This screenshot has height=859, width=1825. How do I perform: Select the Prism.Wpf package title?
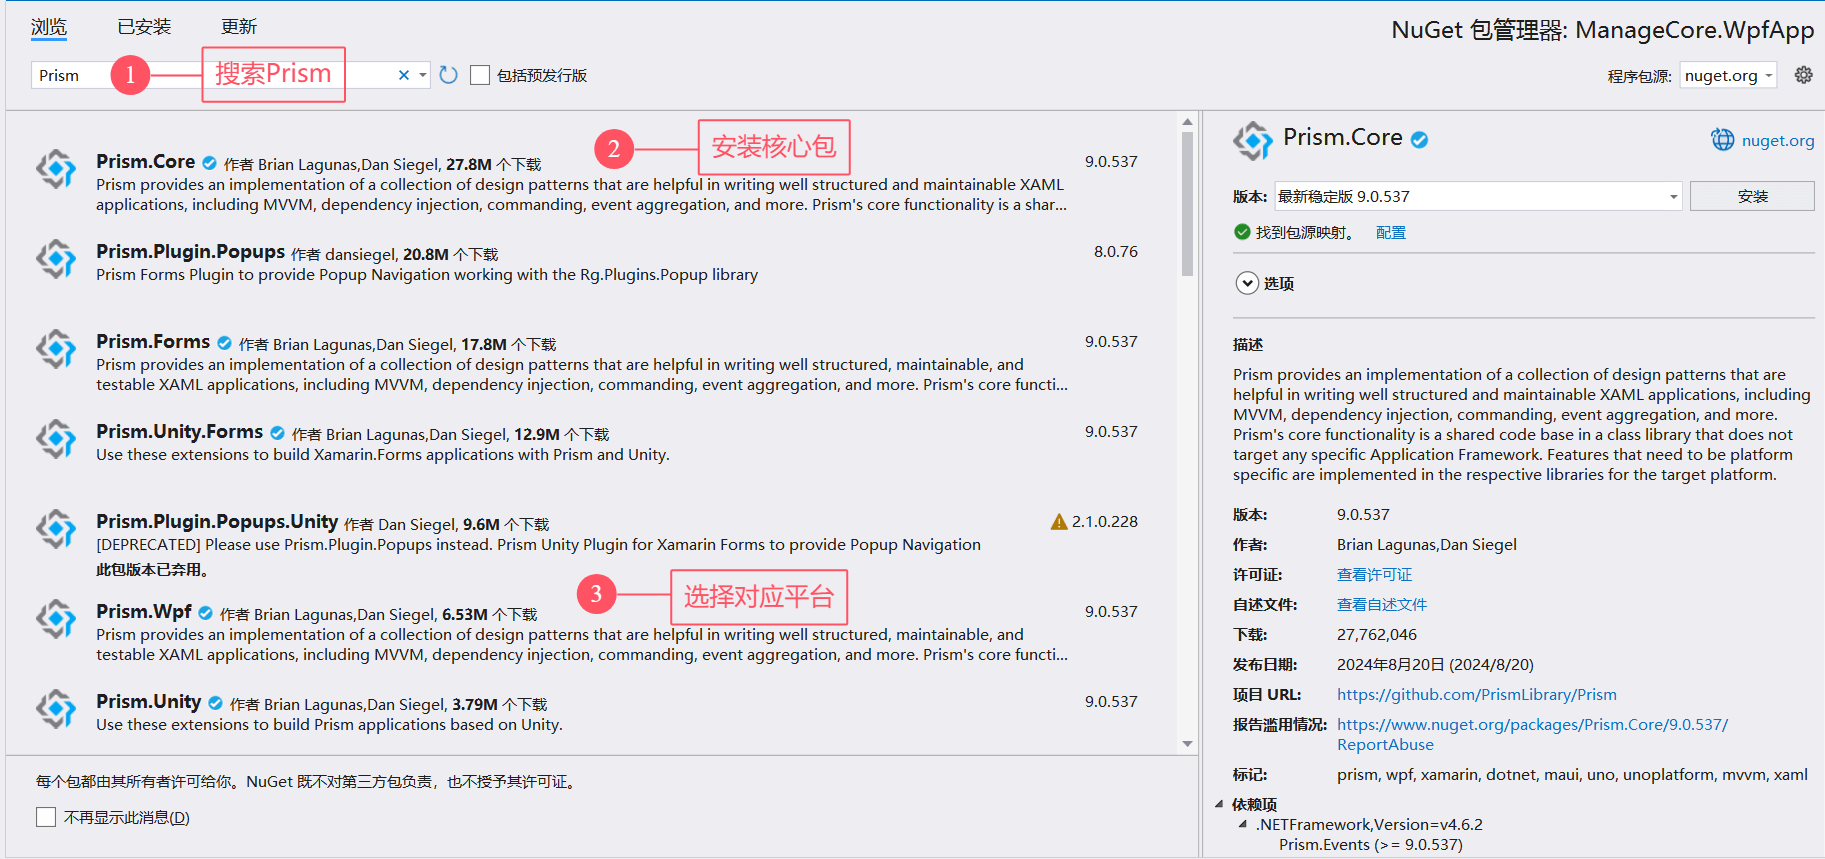[144, 611]
